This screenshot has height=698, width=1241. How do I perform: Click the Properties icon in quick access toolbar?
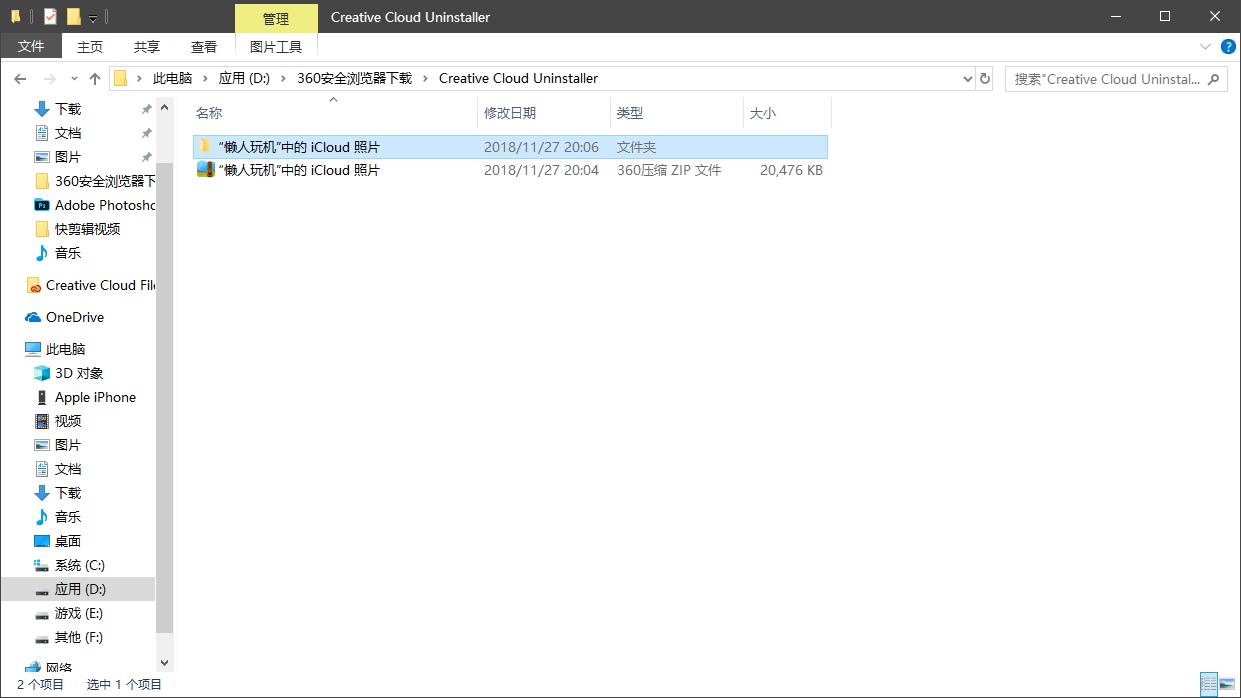click(50, 17)
